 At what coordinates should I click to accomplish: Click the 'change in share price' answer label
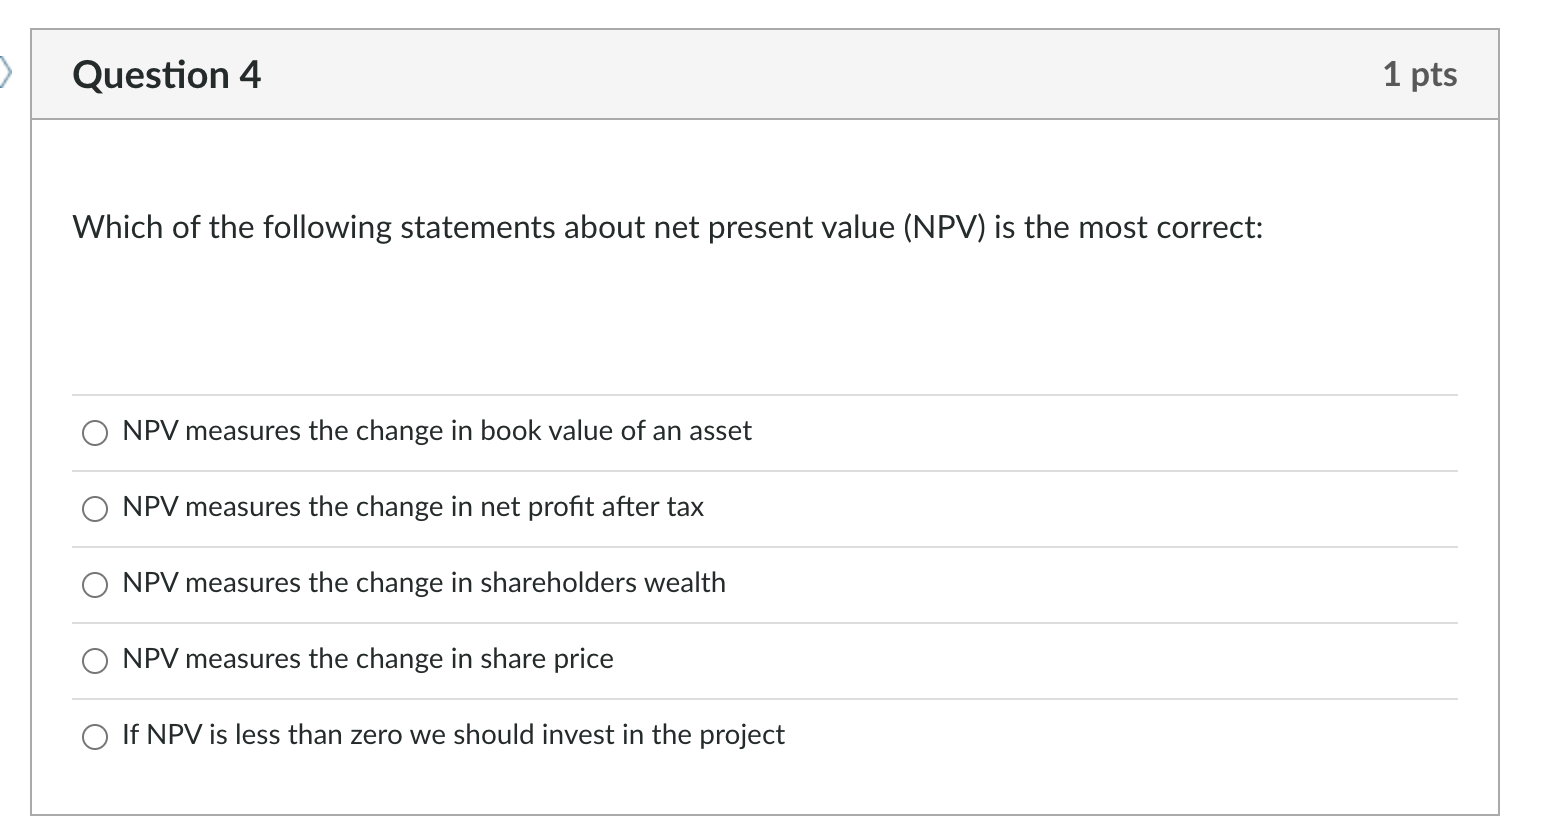367,659
